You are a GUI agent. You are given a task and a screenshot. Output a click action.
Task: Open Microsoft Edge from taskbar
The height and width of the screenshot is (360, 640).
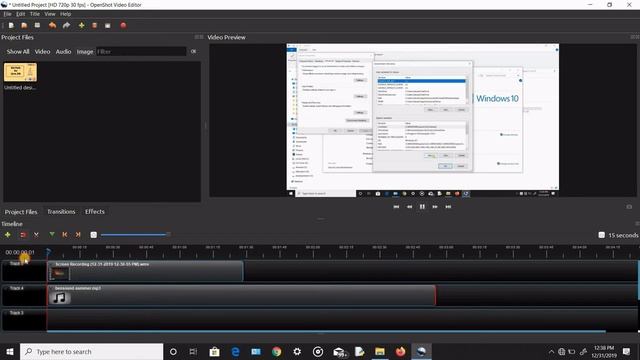pyautogui.click(x=235, y=351)
